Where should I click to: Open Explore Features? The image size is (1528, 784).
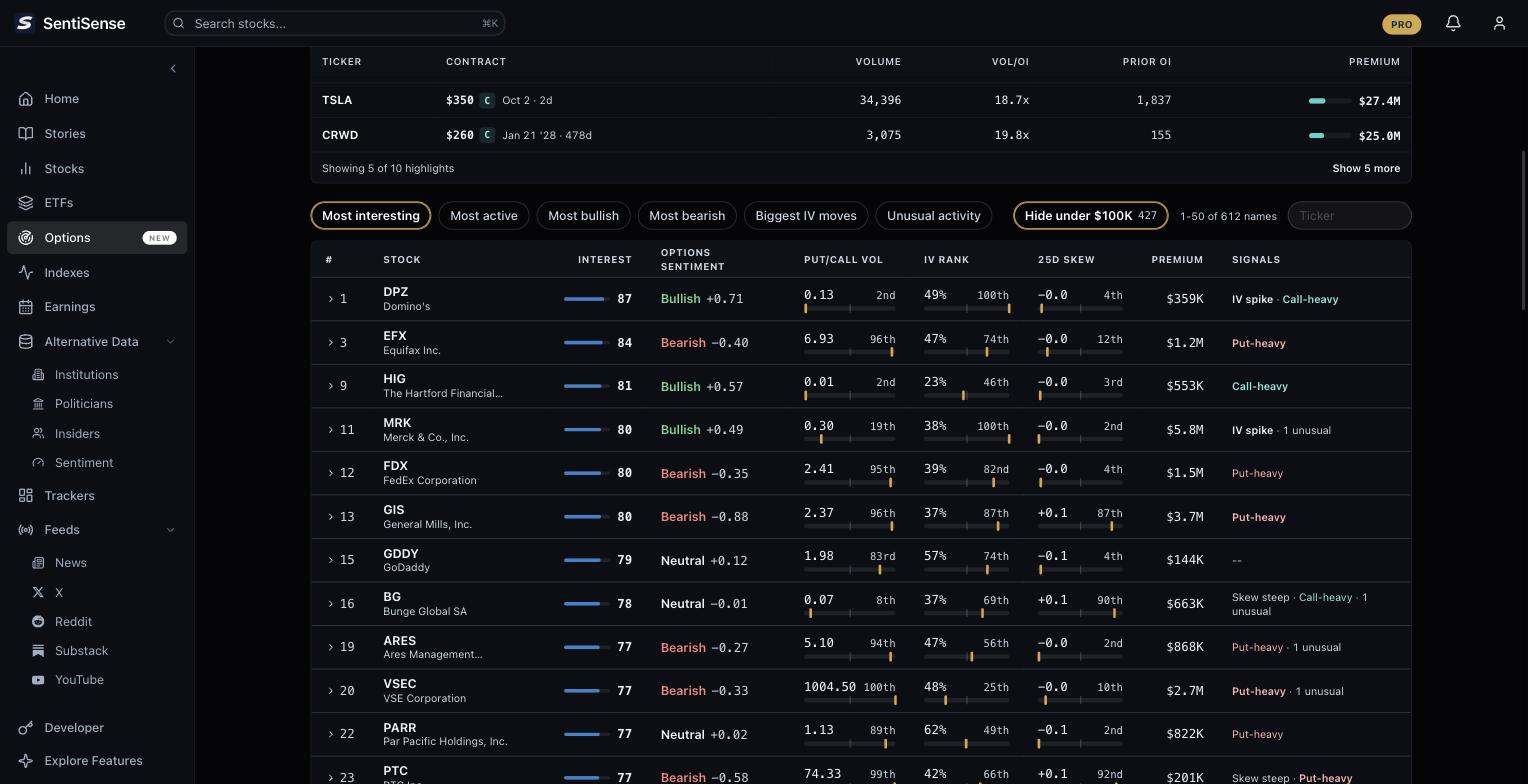click(x=97, y=761)
